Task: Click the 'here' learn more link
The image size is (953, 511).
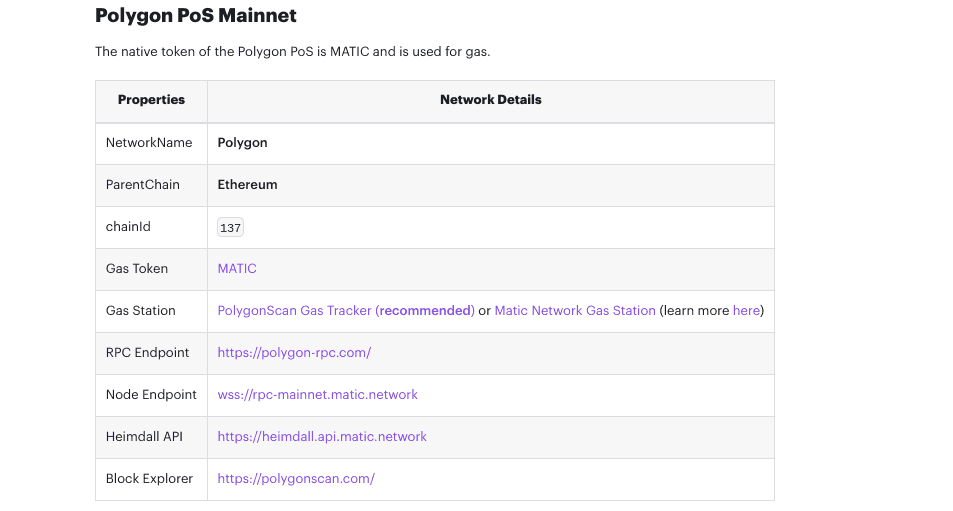Action: (746, 311)
